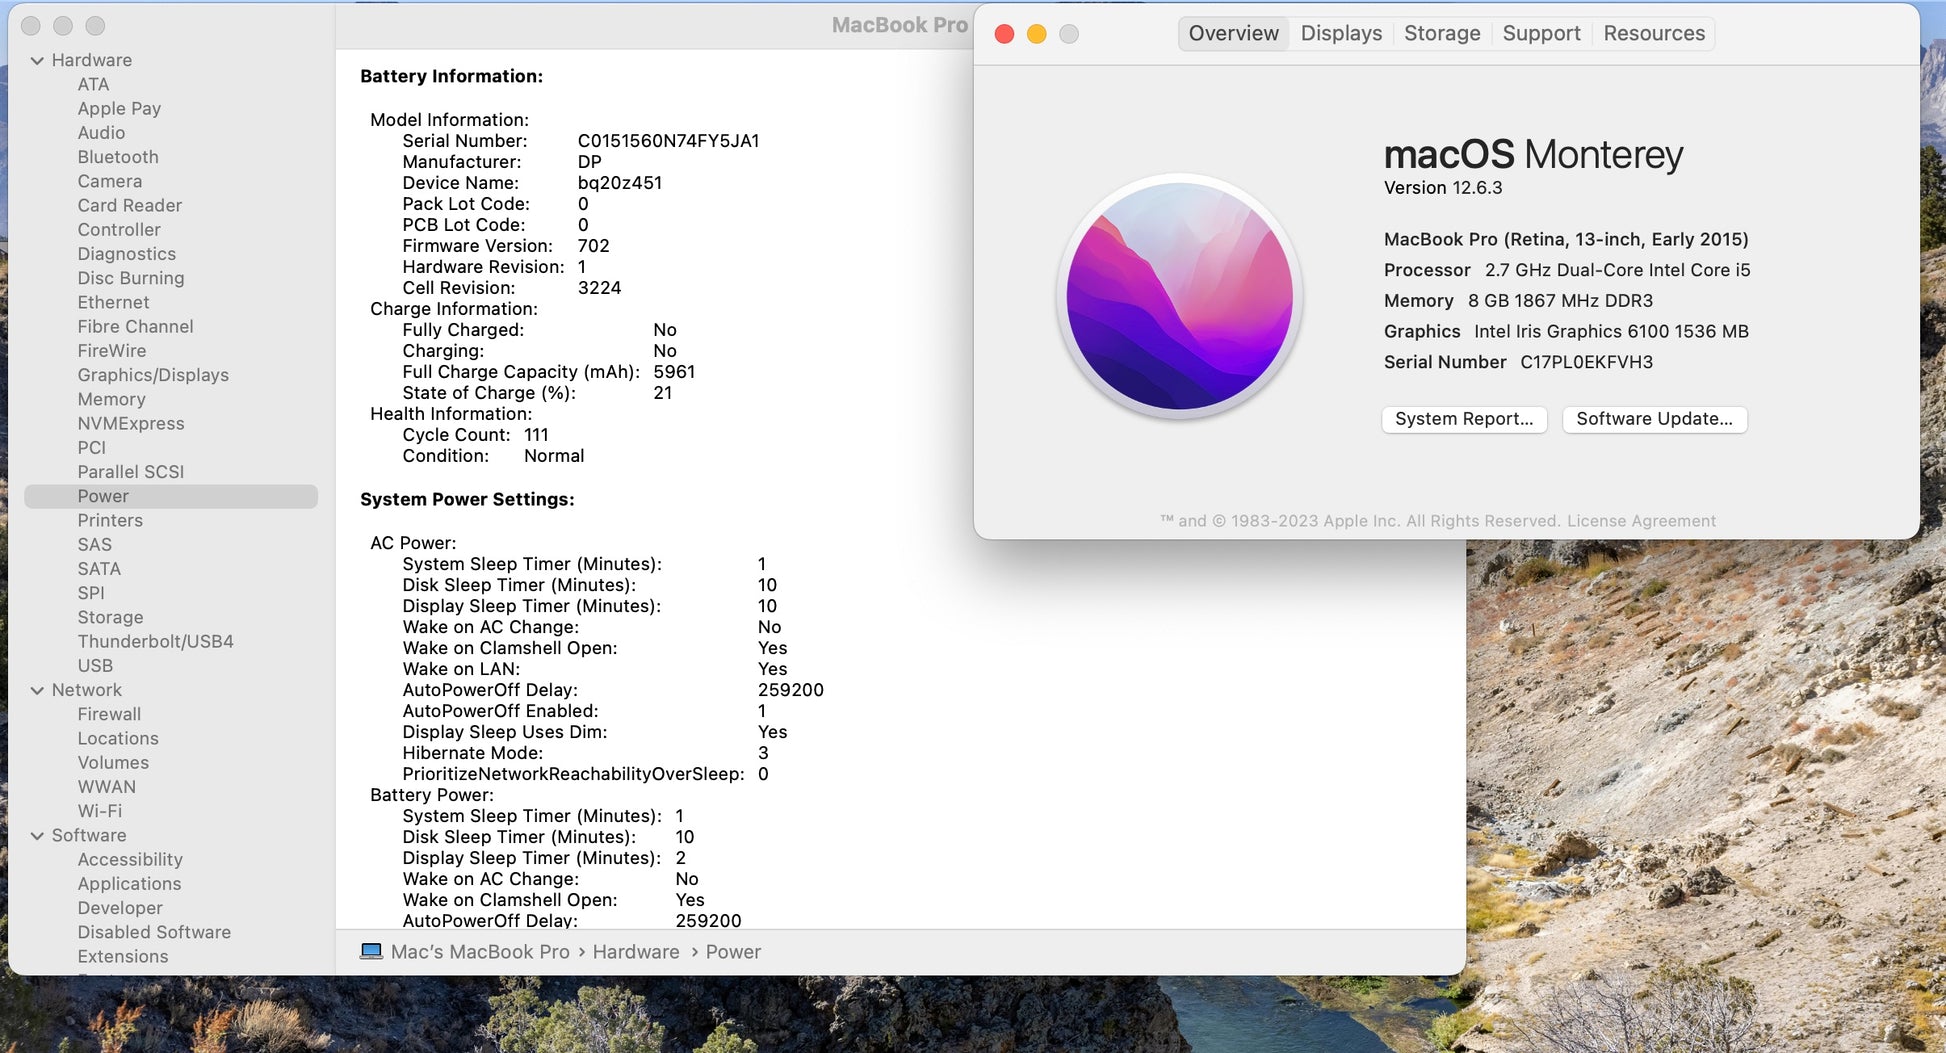Click the System Report... button
The width and height of the screenshot is (1946, 1053).
point(1463,419)
